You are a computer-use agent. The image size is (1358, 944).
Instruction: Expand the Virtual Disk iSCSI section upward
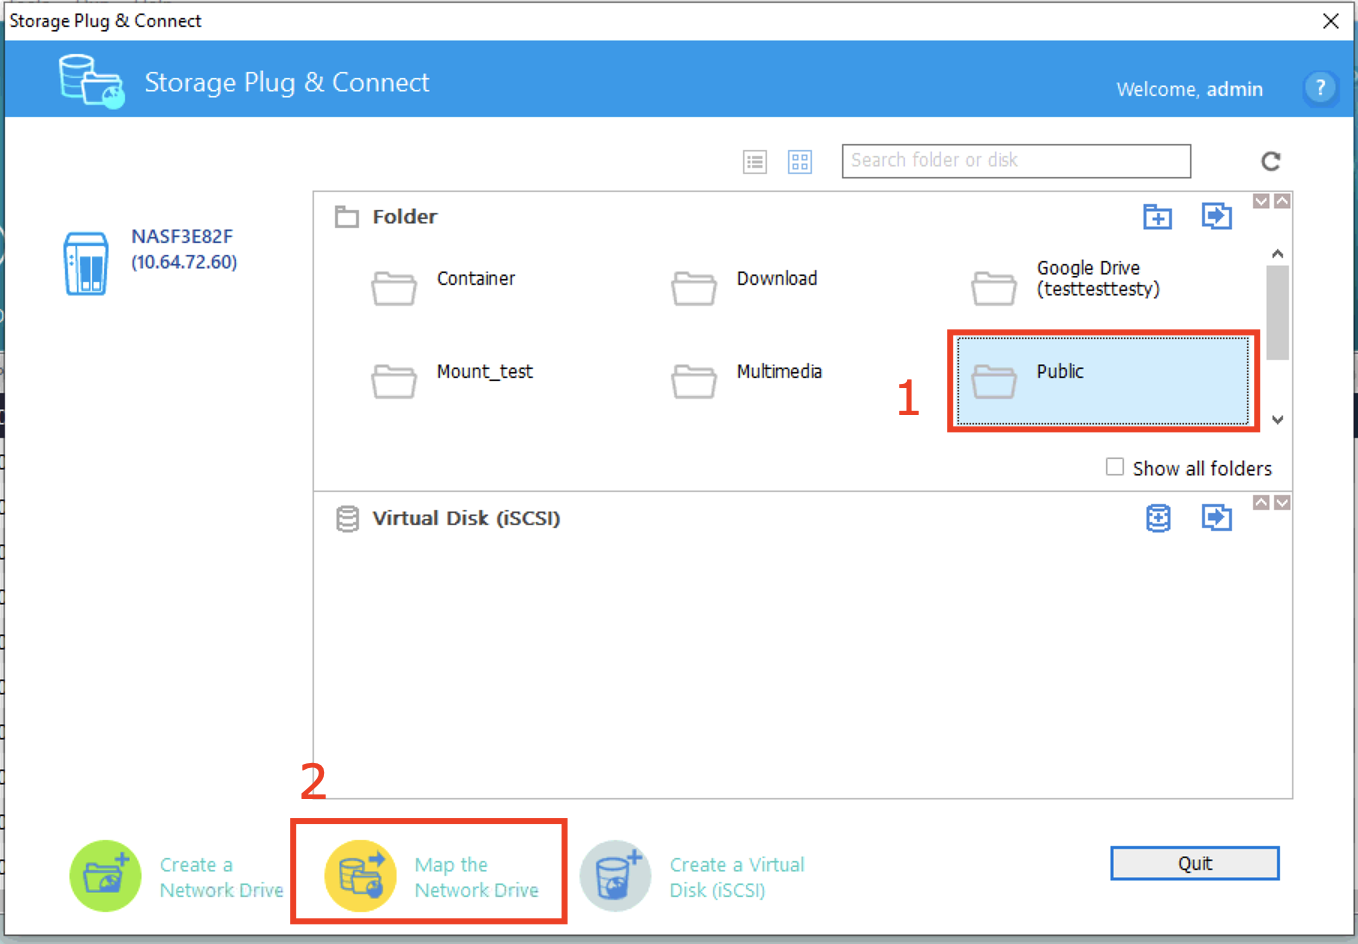tap(1261, 502)
